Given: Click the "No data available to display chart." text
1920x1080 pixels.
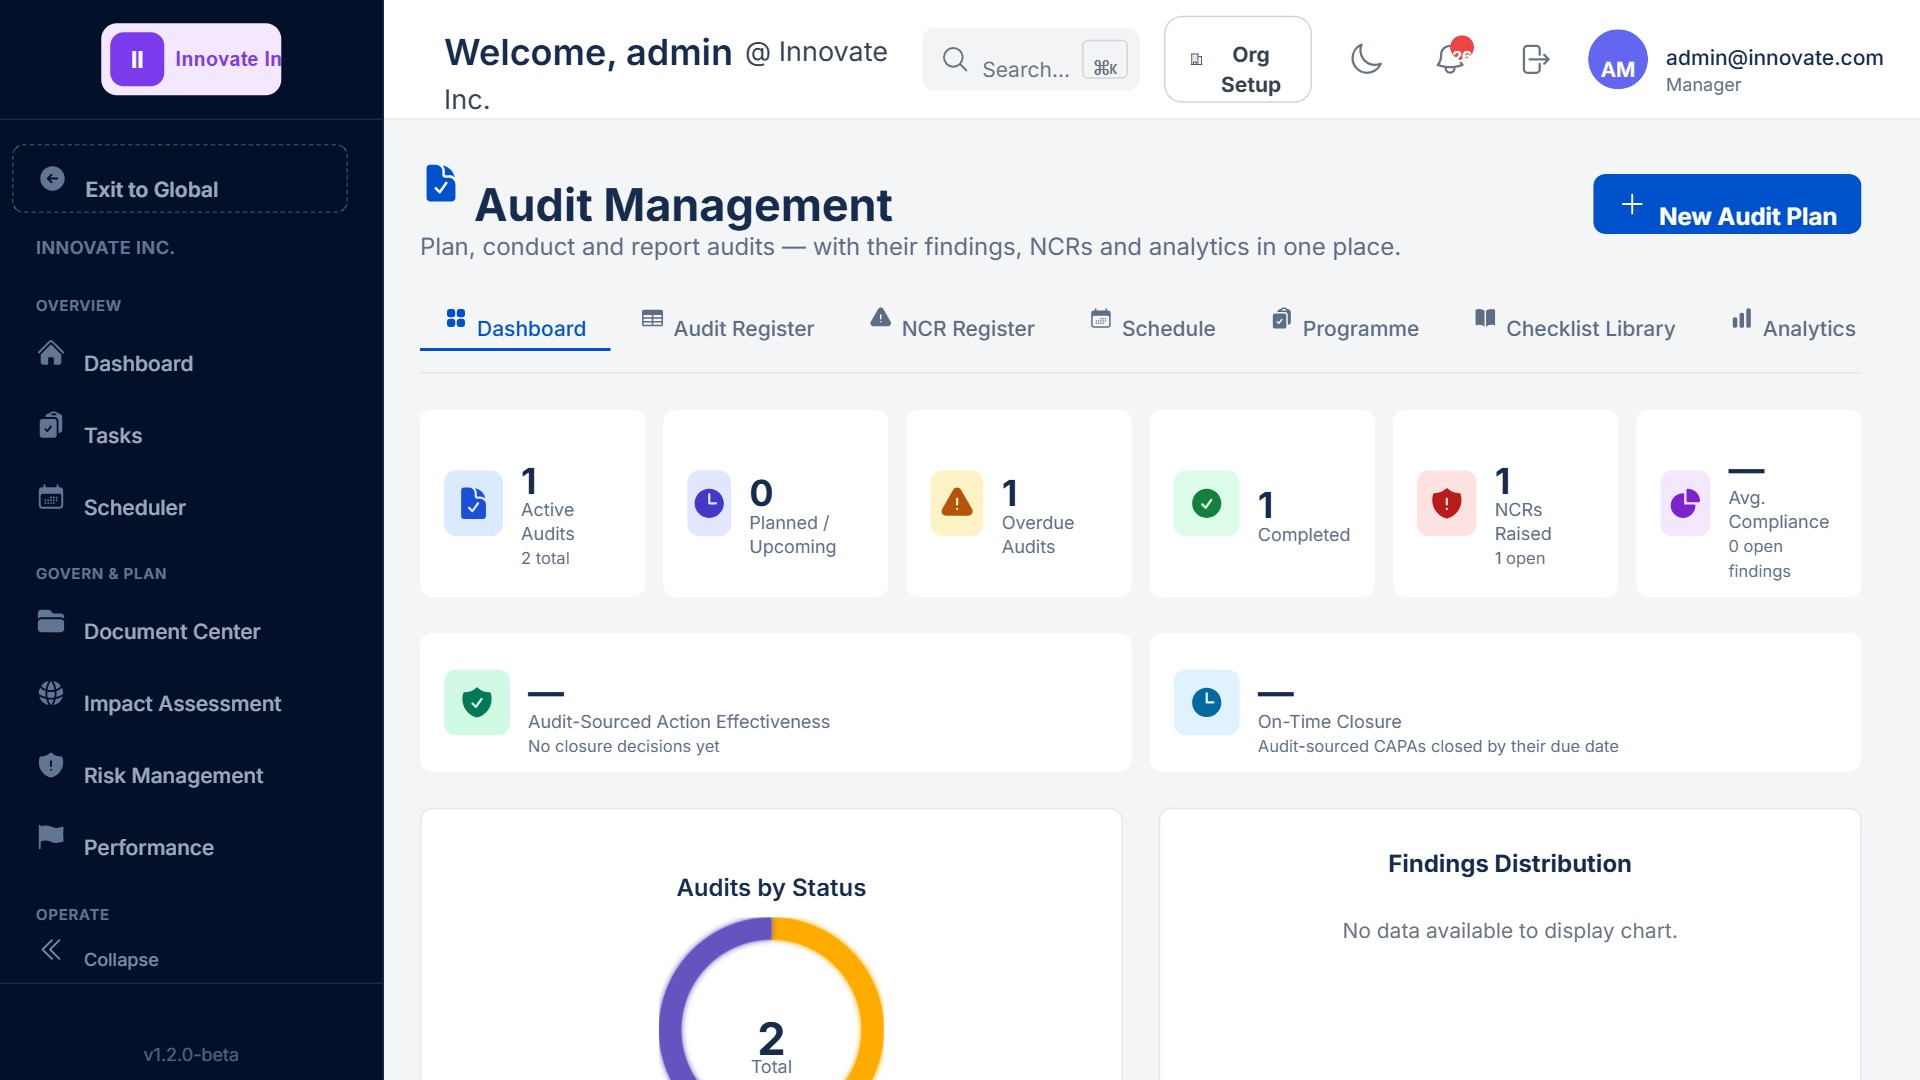Looking at the screenshot, I should 1509,931.
